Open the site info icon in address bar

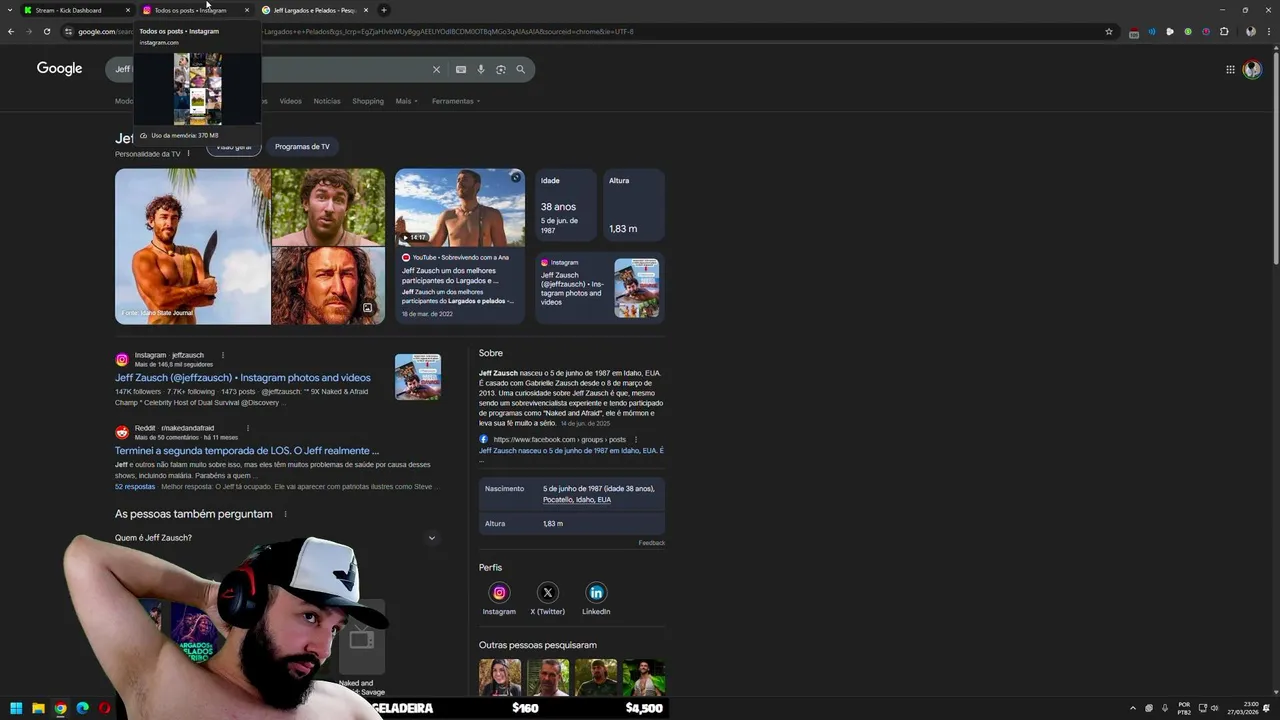(68, 31)
